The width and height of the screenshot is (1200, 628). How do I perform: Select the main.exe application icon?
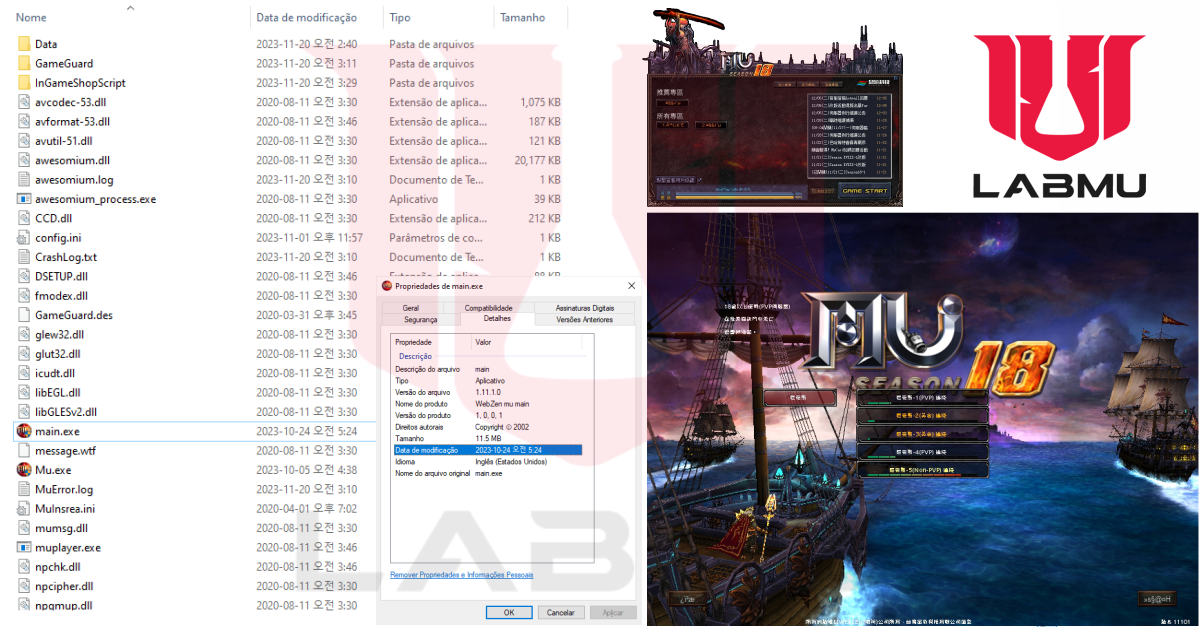[25, 431]
